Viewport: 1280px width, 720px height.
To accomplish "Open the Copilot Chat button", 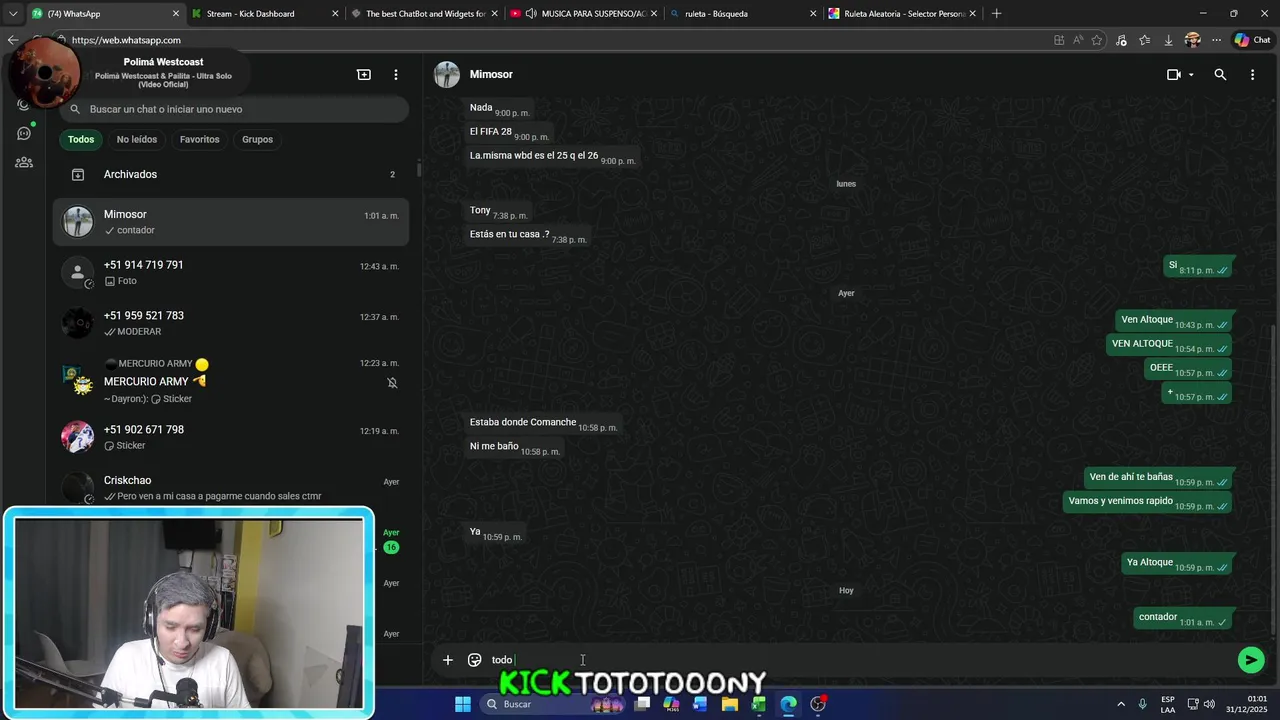I will point(1252,40).
